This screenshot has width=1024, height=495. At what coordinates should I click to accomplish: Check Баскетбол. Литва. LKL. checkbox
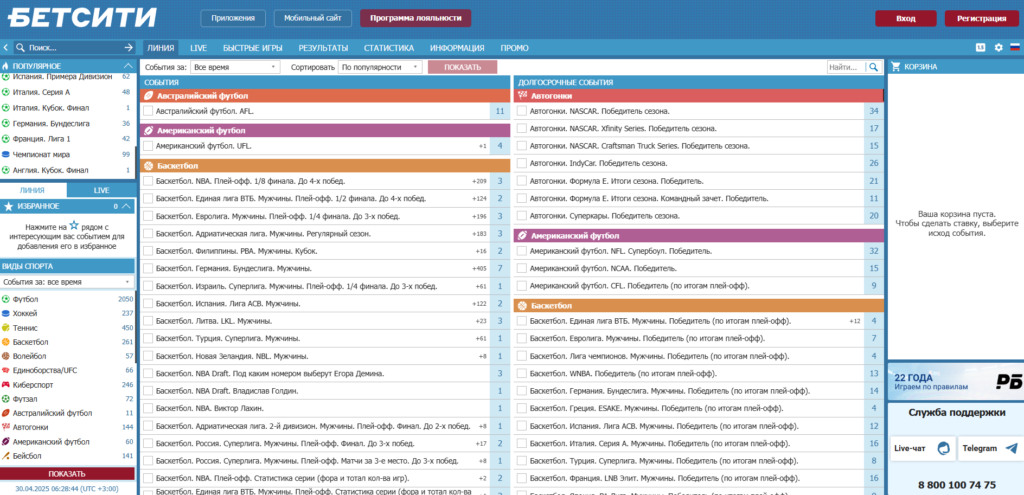148,321
